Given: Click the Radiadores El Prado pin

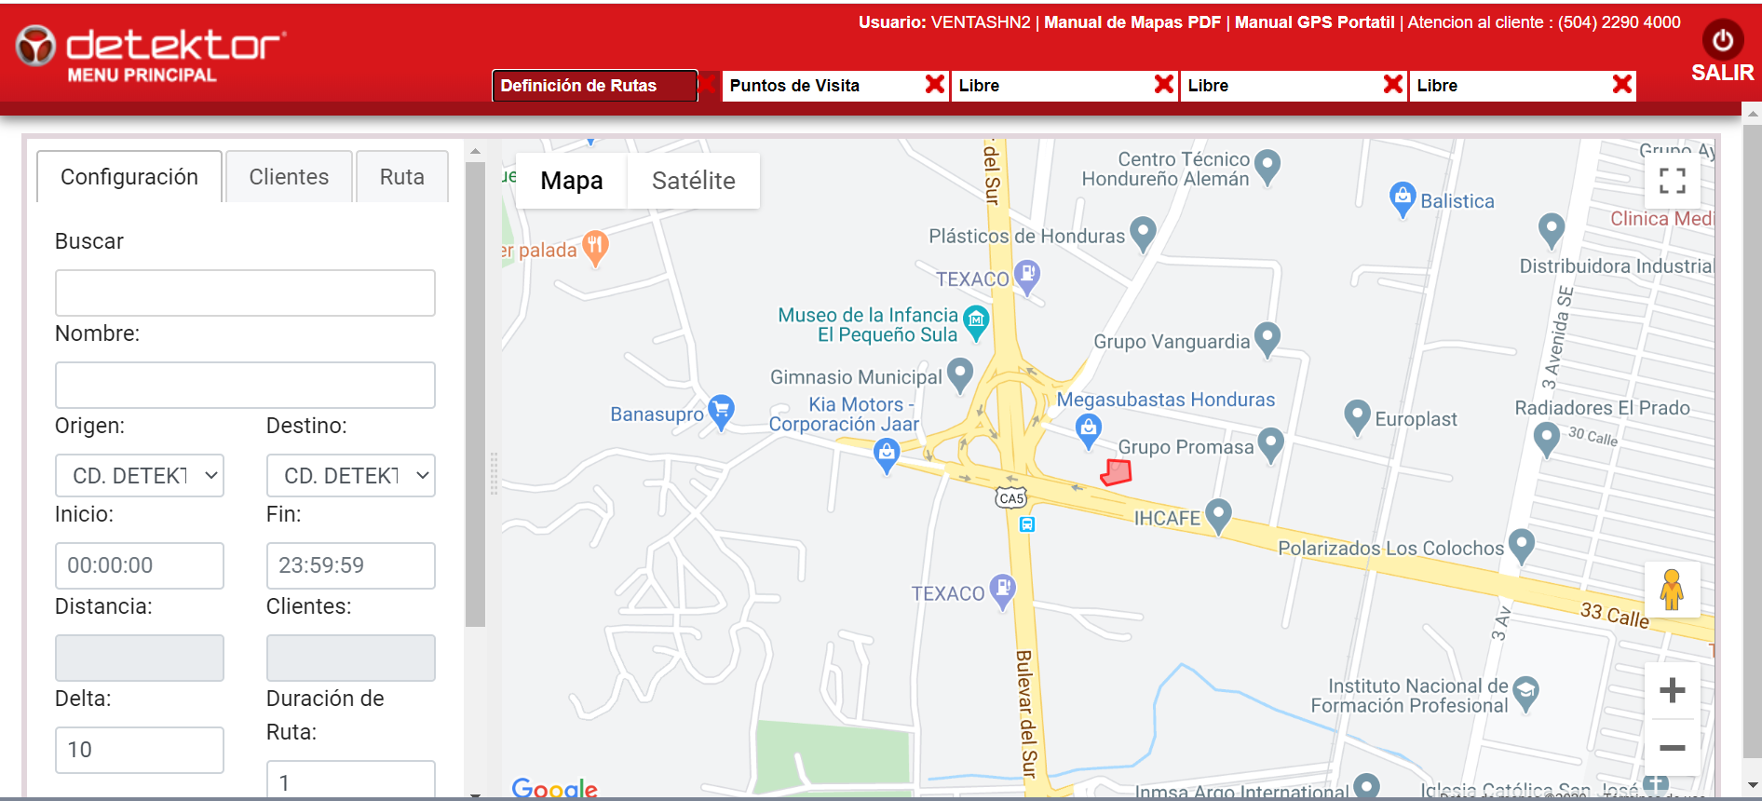Looking at the screenshot, I should click(1547, 439).
